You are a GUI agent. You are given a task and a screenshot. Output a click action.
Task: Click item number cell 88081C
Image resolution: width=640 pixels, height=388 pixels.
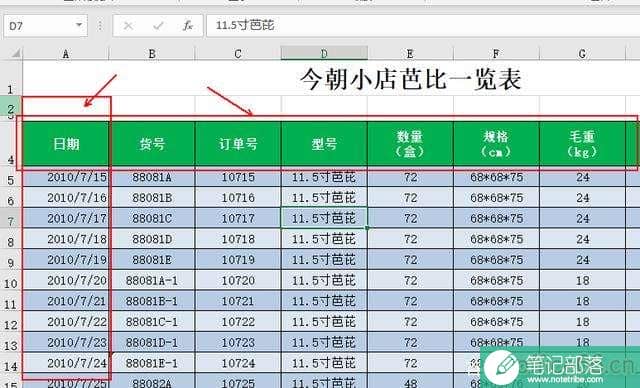click(x=152, y=219)
